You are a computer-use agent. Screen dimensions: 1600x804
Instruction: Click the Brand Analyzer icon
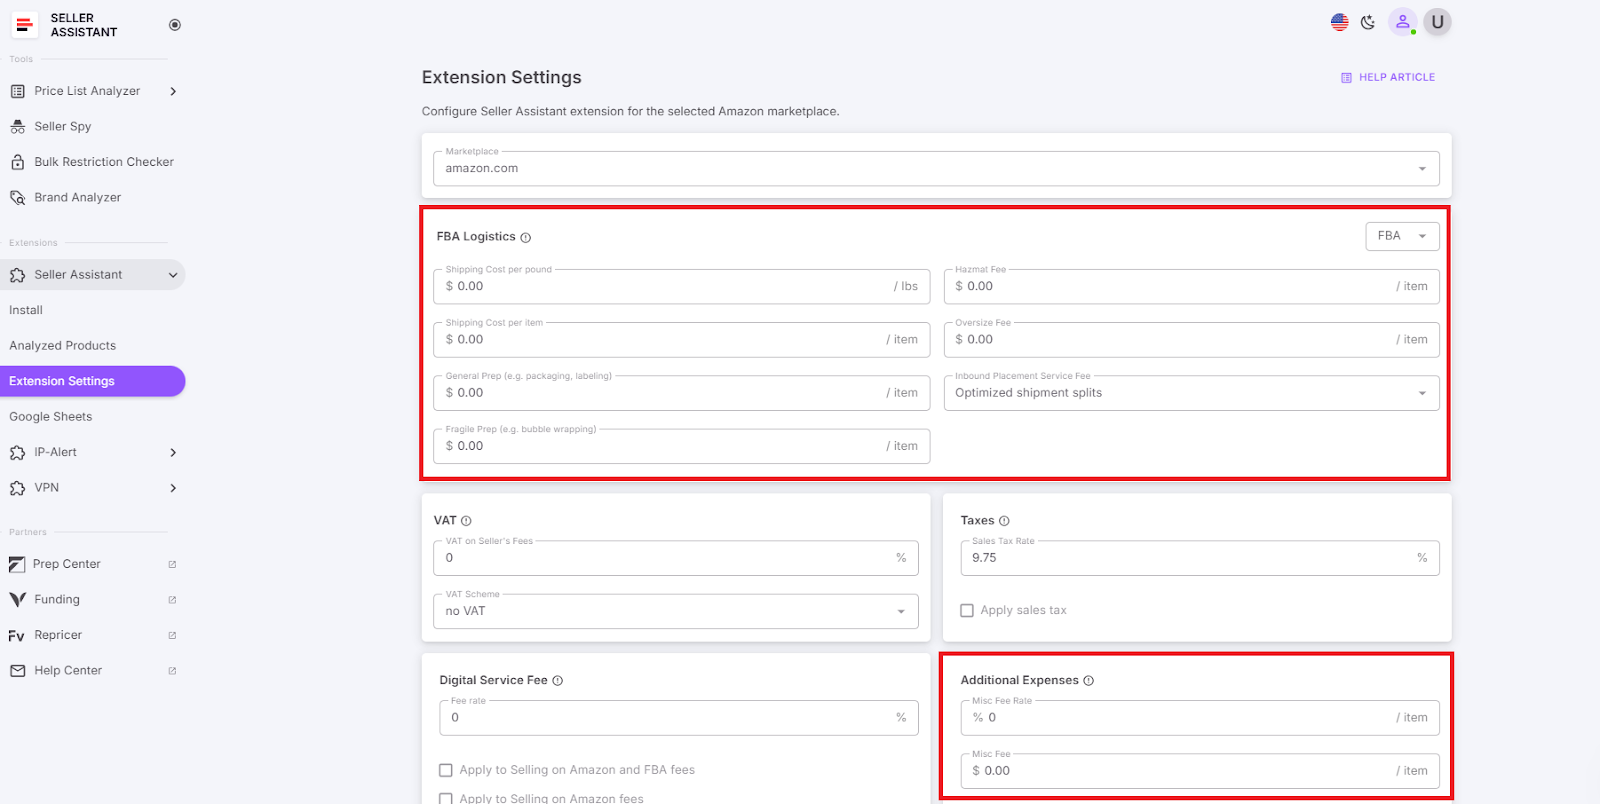coord(18,198)
